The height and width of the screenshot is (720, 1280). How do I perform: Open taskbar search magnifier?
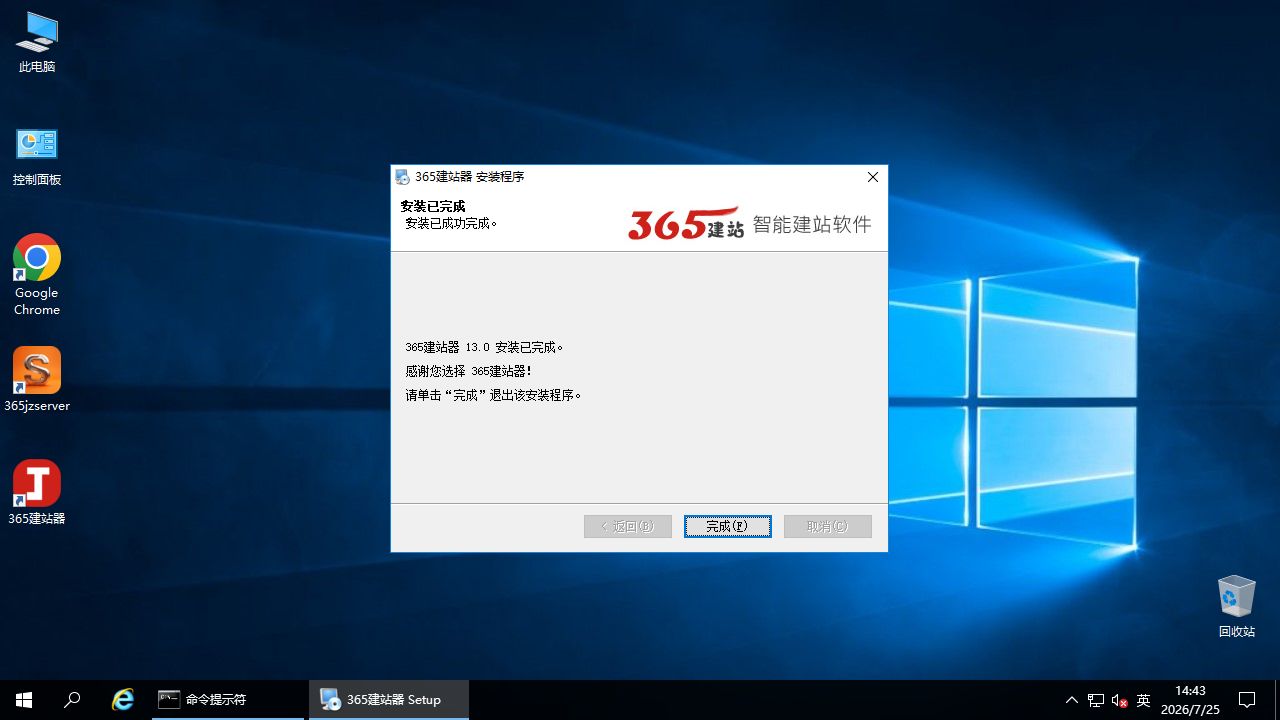click(72, 700)
